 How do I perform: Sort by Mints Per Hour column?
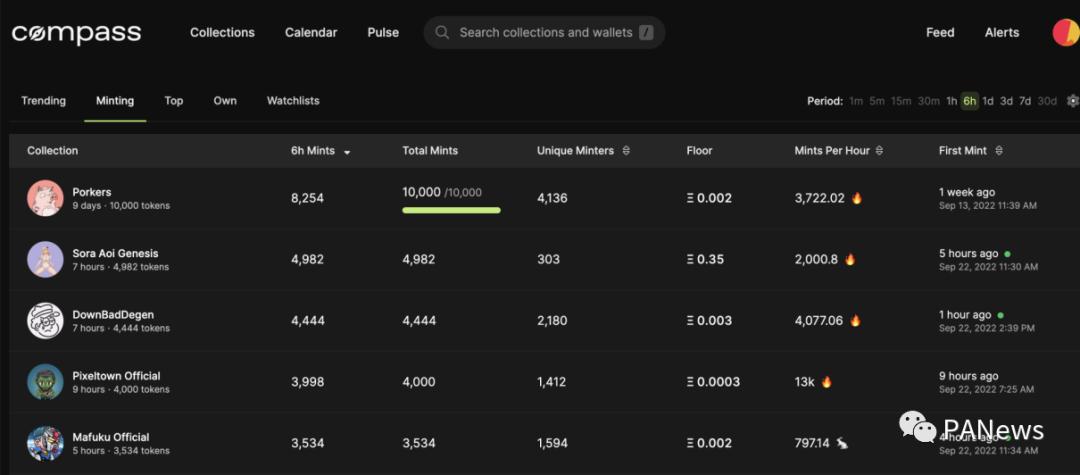pyautogui.click(x=879, y=151)
